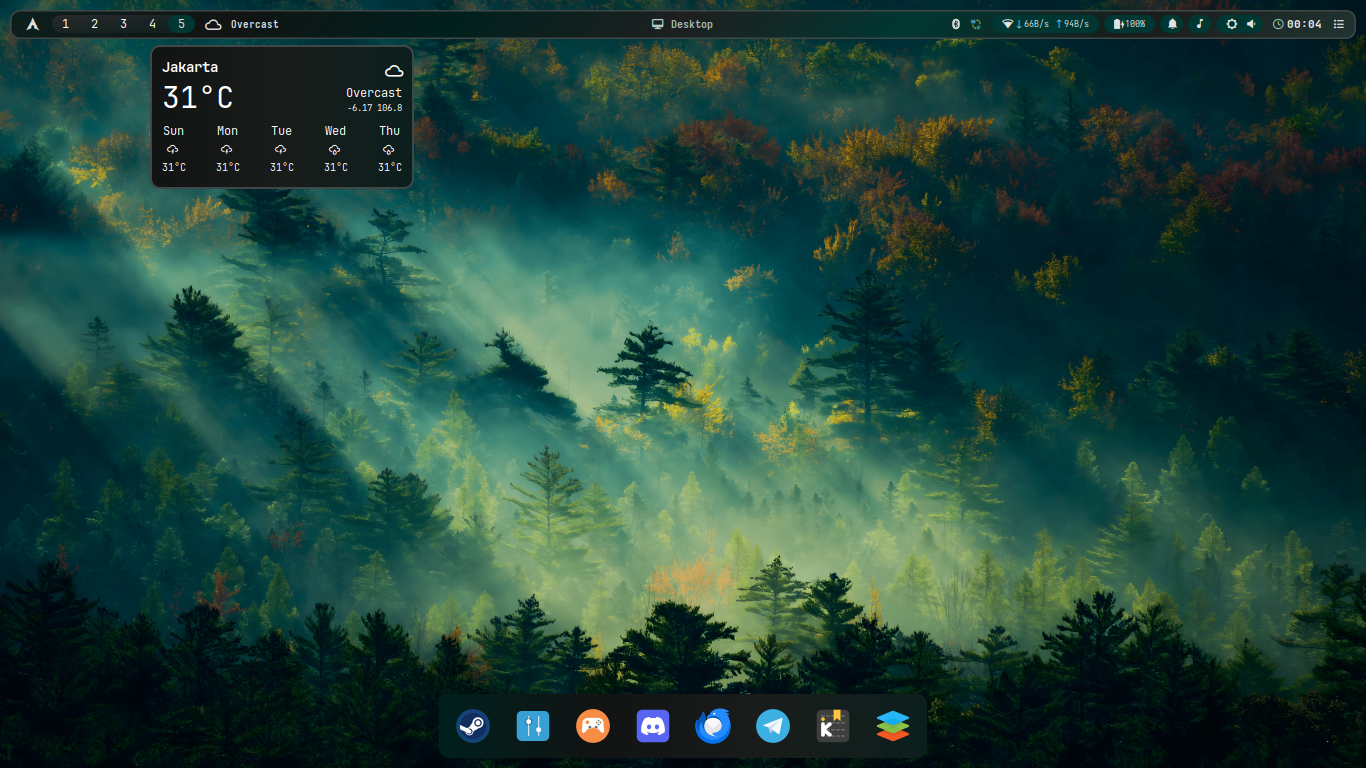
Task: Click the Desktop window title
Action: pyautogui.click(x=692, y=24)
